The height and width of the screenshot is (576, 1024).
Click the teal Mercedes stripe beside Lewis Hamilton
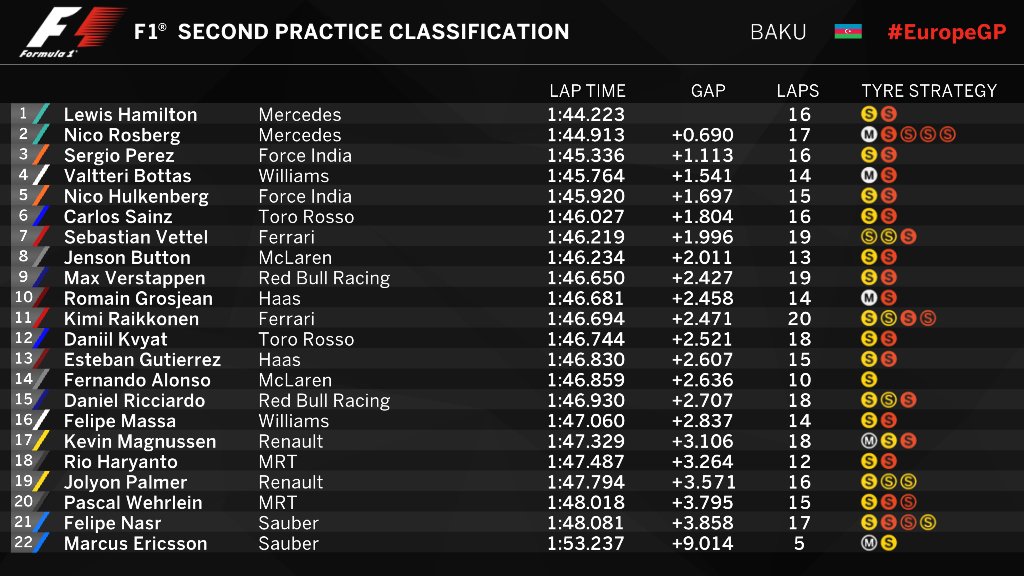pyautogui.click(x=45, y=114)
